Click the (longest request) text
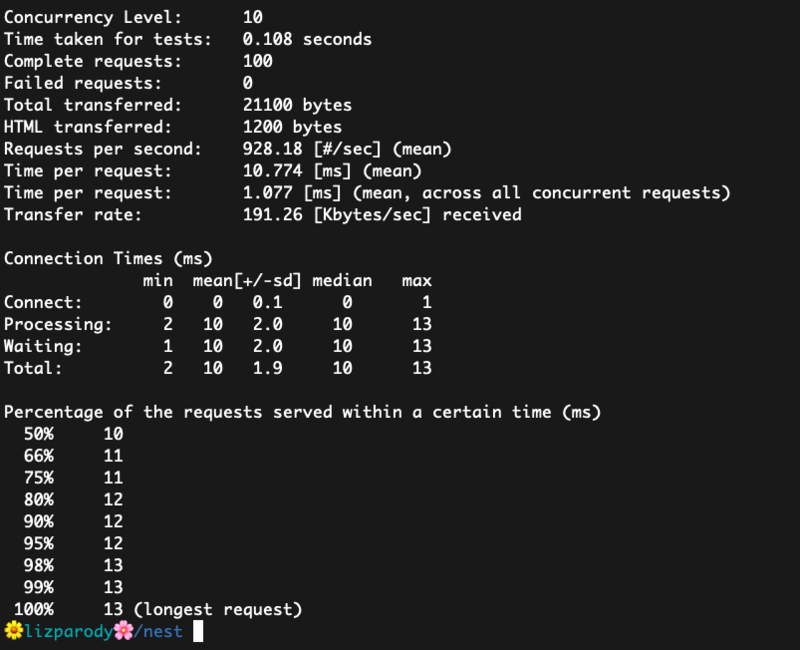This screenshot has height=650, width=800. pyautogui.click(x=218, y=609)
